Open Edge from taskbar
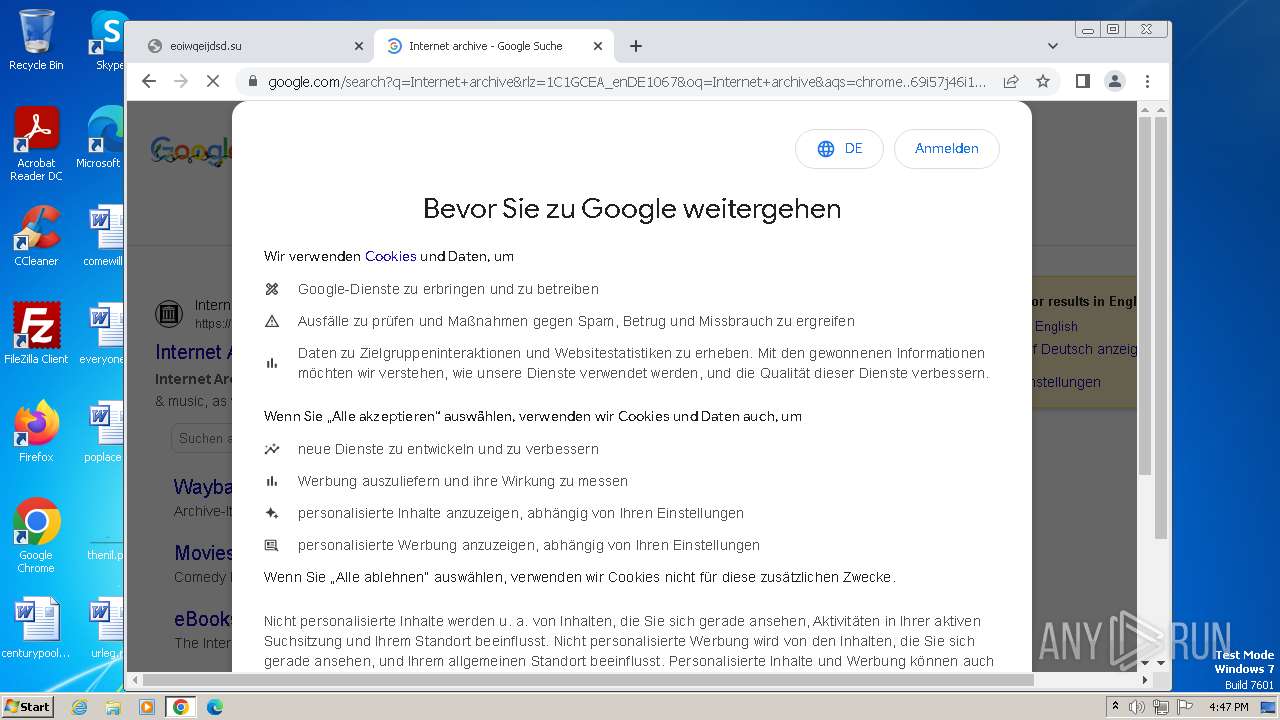 214,707
